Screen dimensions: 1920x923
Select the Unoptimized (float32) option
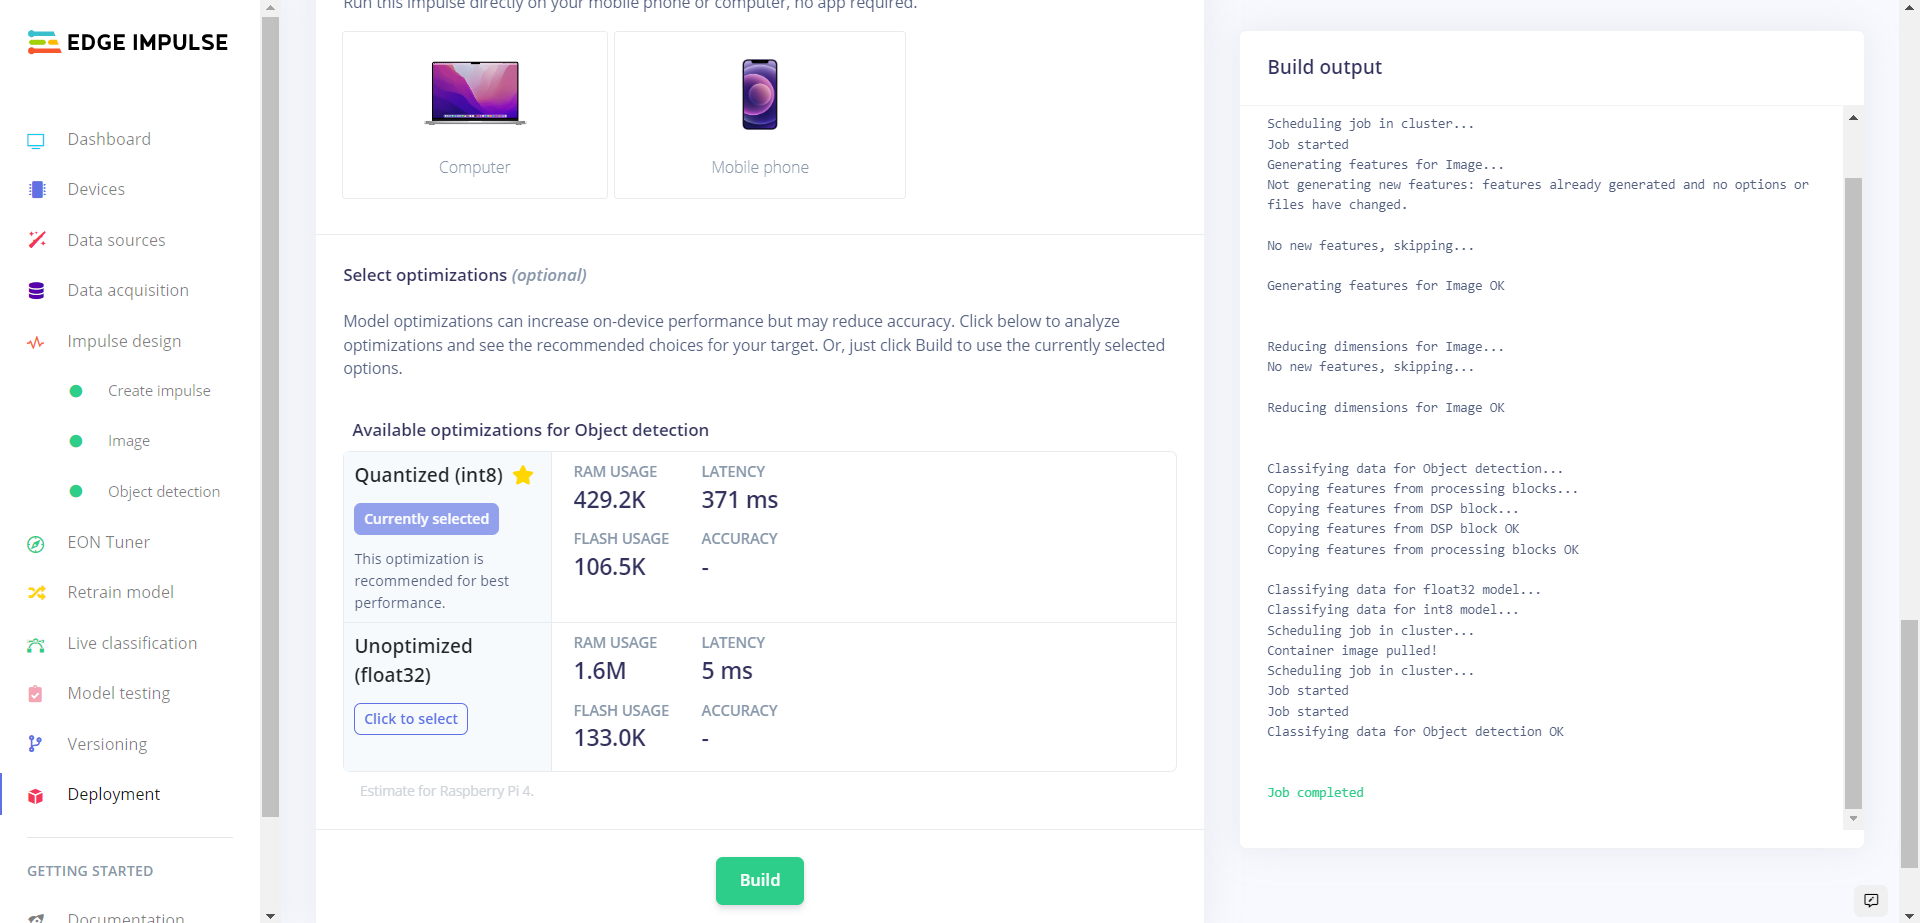point(410,719)
